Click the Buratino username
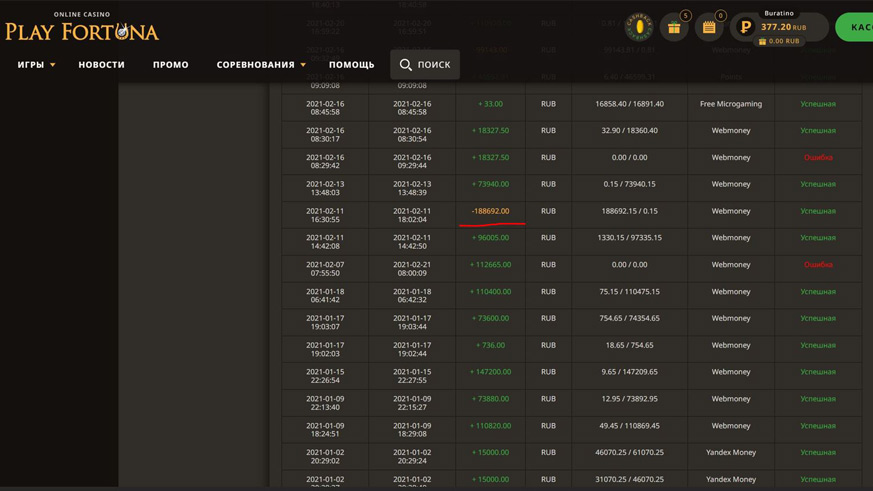The image size is (873, 491). [779, 13]
